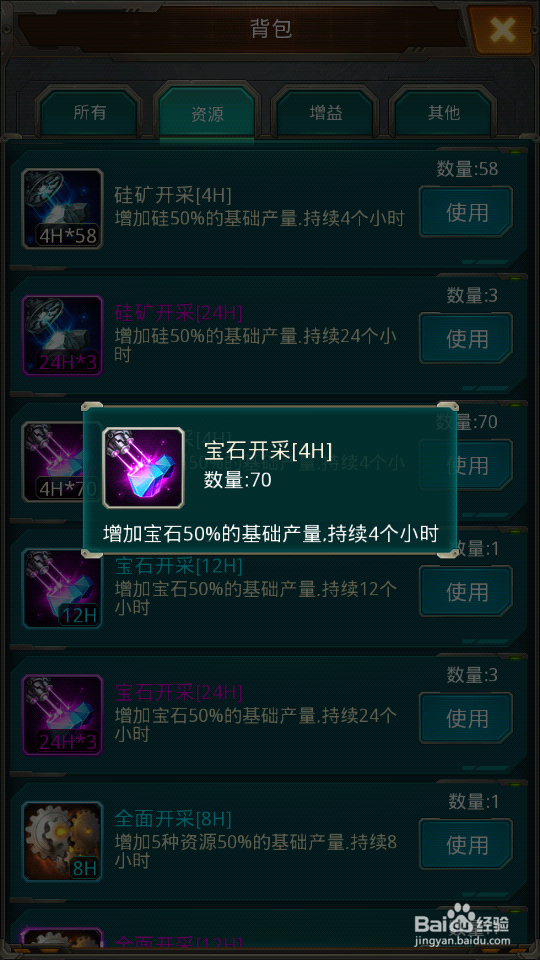Screen dimensions: 540x960
Task: Tap the 宝石开采[4H] tooltip description text
Action: point(271,534)
